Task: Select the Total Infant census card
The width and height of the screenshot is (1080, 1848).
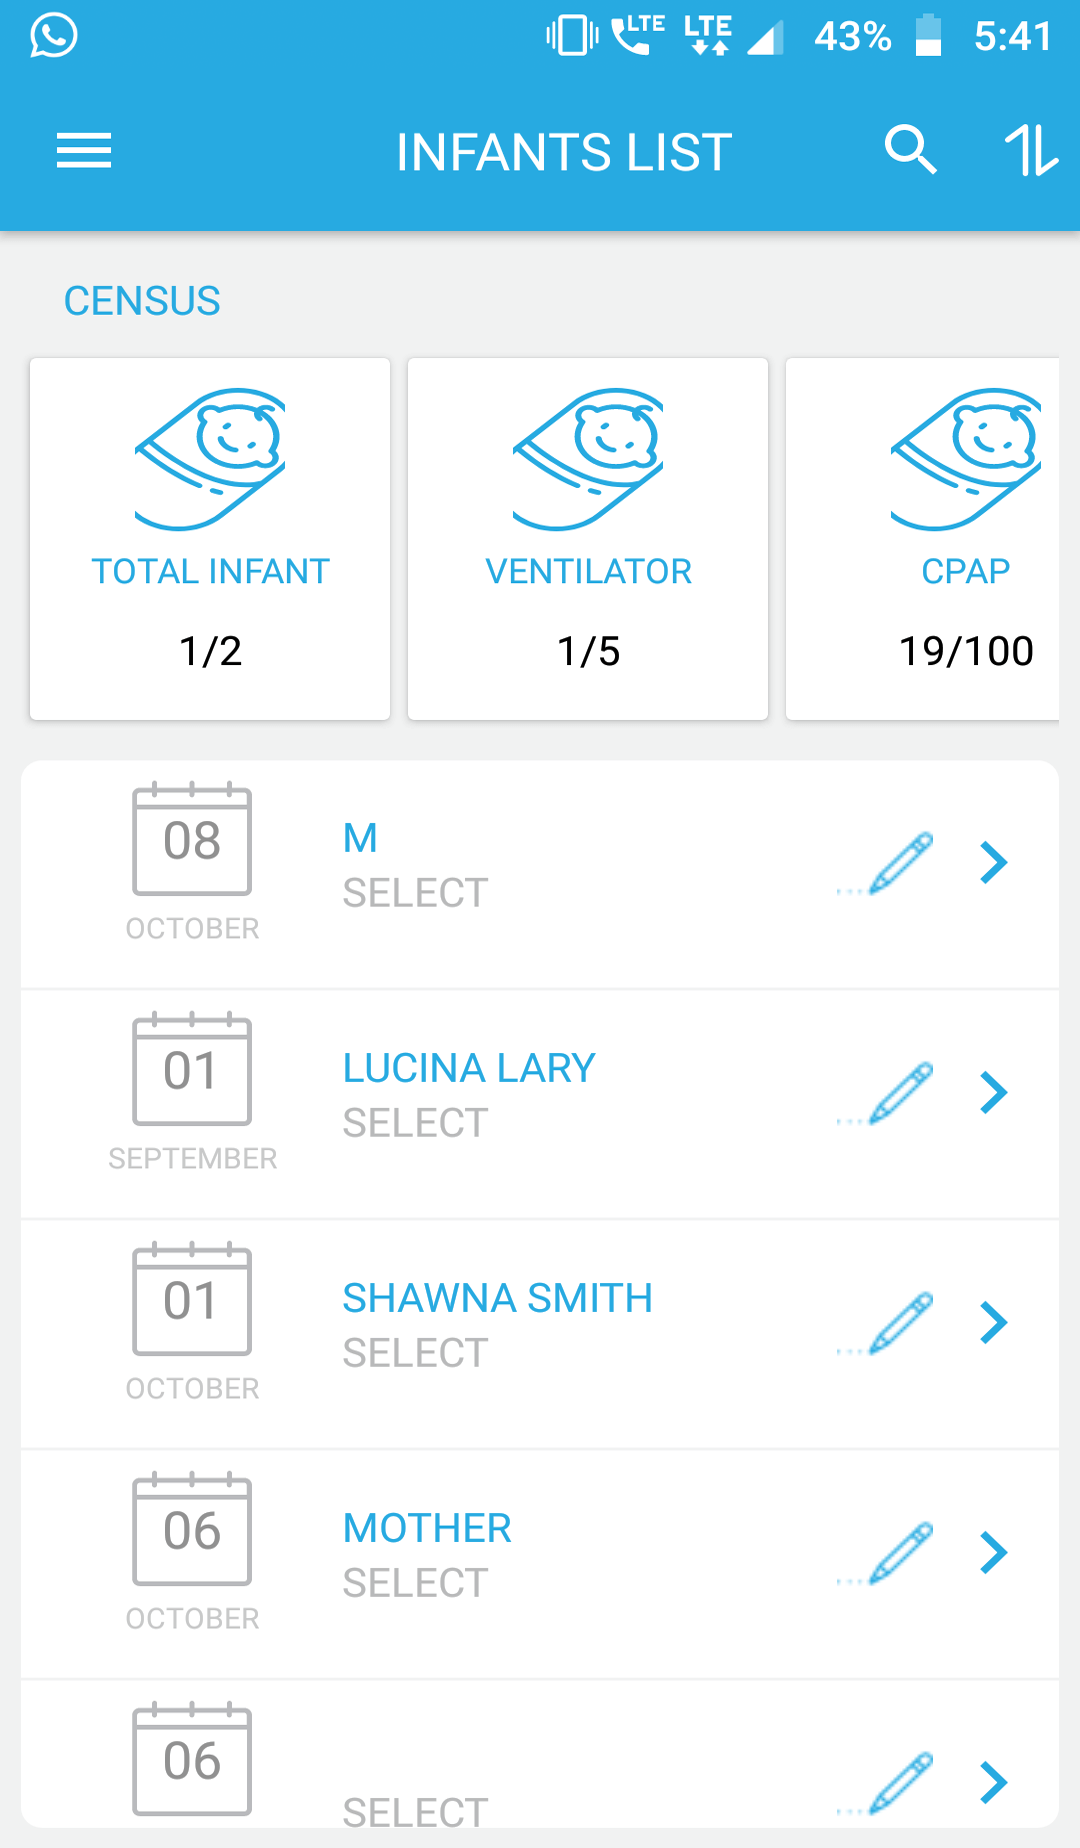Action: pyautogui.click(x=210, y=539)
